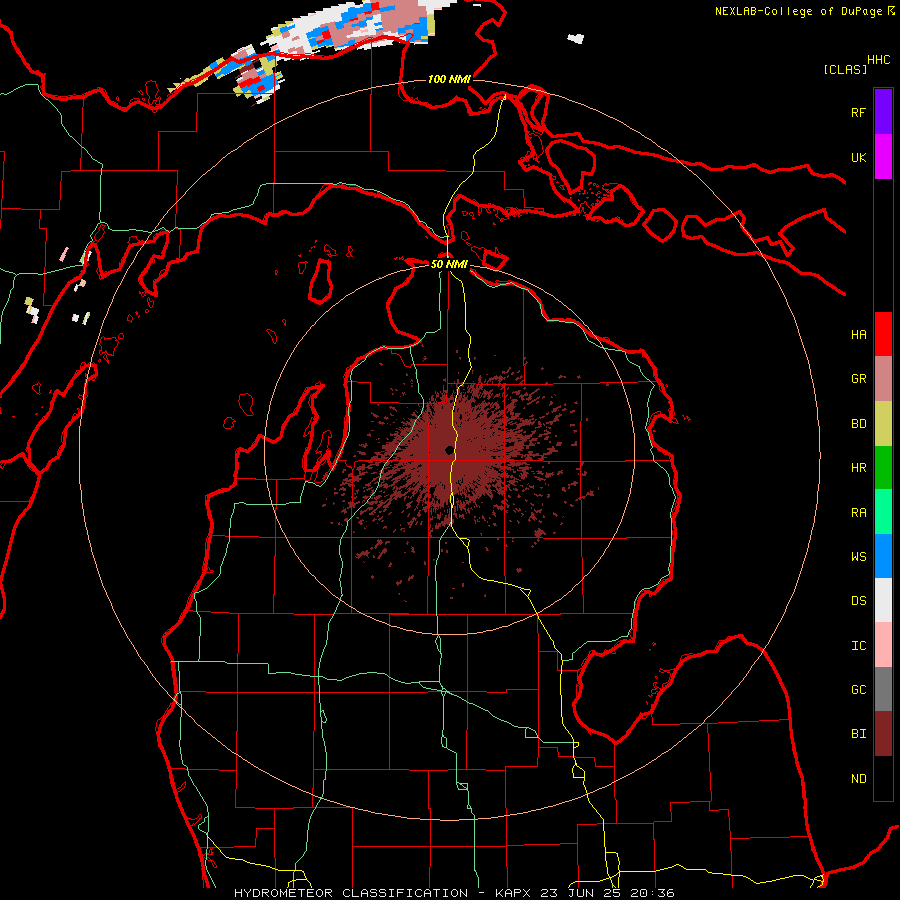Click the HA legend label
The width and height of the screenshot is (900, 900).
tap(858, 335)
